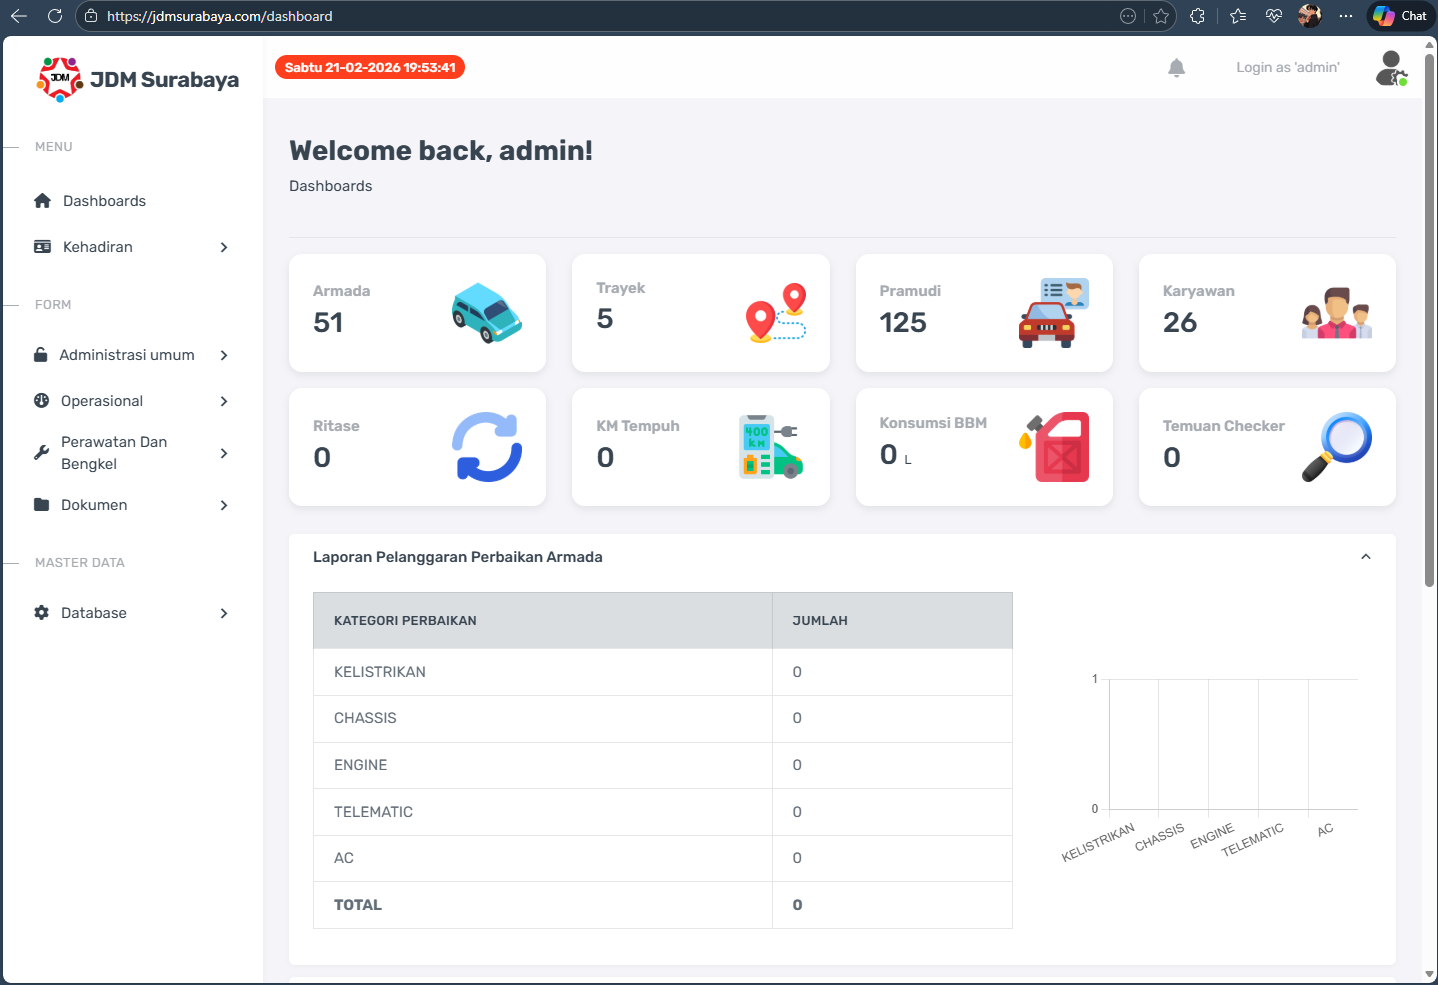Click the KM Tempuh charging station icon

coord(770,447)
